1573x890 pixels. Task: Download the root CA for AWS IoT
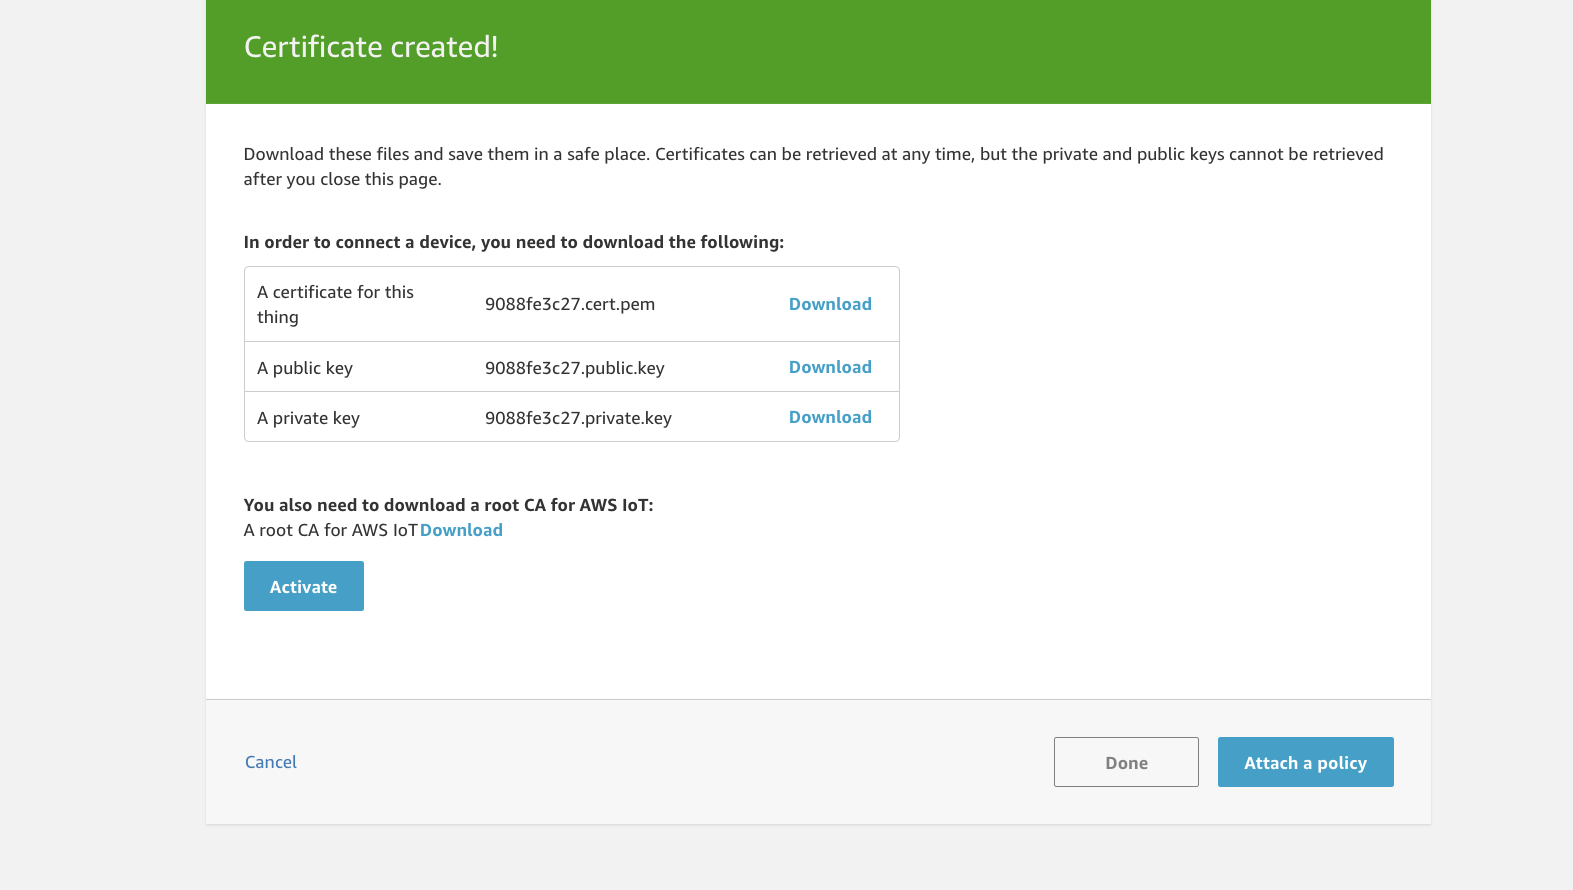click(461, 530)
